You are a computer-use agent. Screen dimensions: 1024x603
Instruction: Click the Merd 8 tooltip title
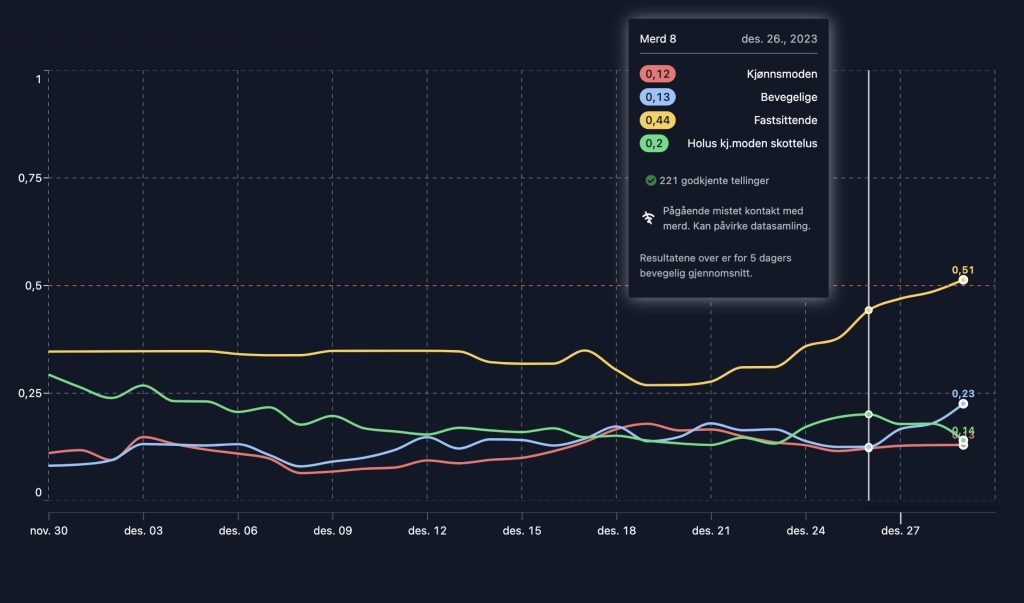click(x=658, y=39)
